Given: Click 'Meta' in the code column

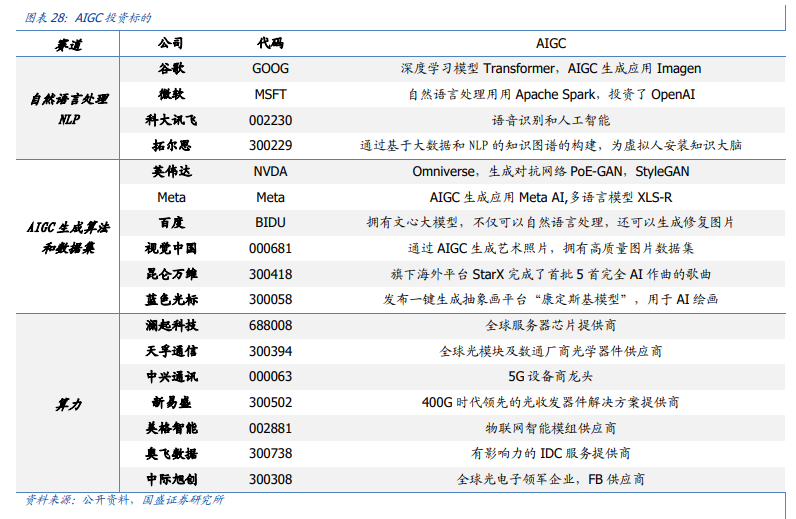Looking at the screenshot, I should (x=270, y=197).
